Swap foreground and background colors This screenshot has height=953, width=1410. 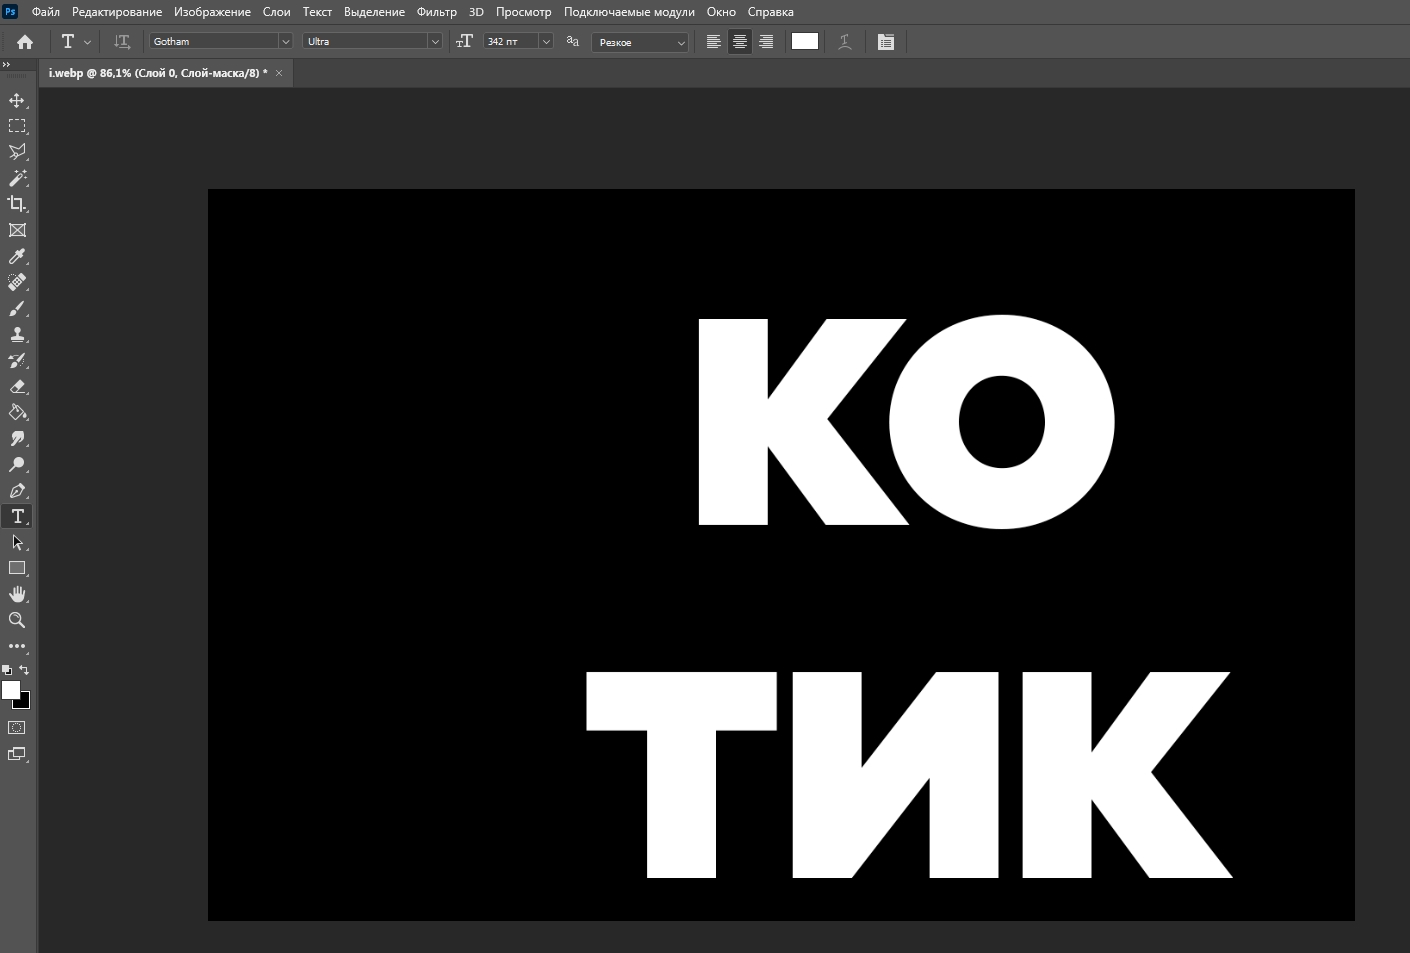(x=25, y=670)
